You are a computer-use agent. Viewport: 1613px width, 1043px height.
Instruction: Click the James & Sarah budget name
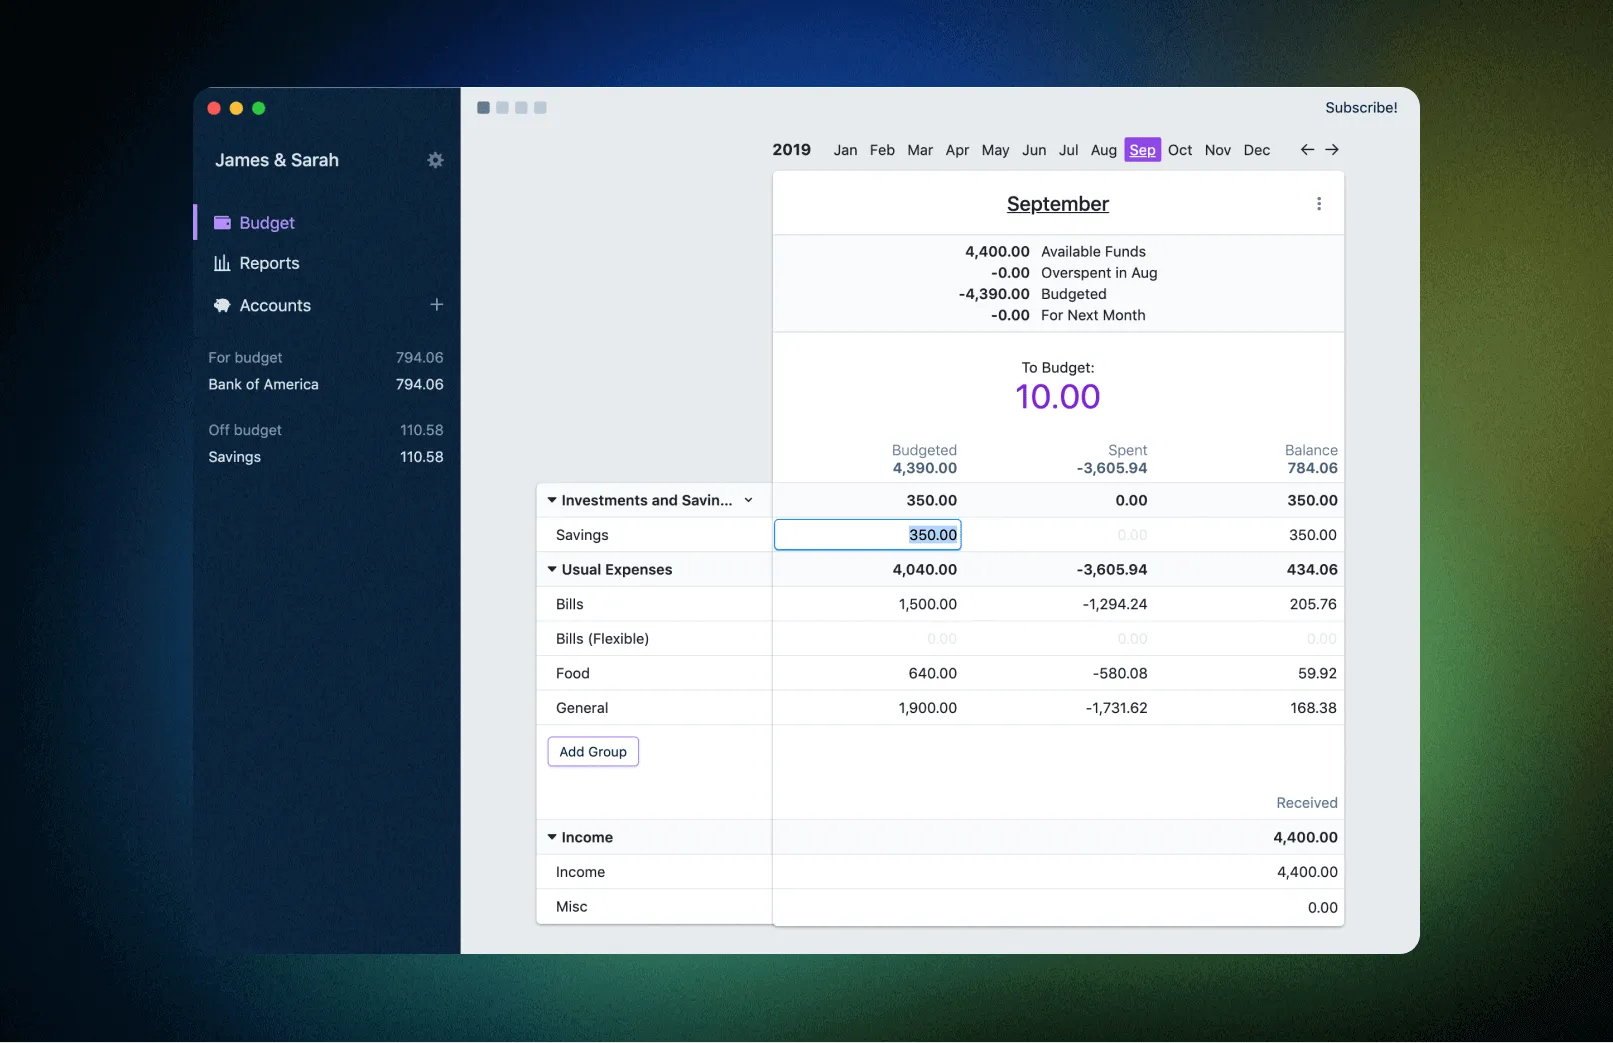pyautogui.click(x=277, y=160)
